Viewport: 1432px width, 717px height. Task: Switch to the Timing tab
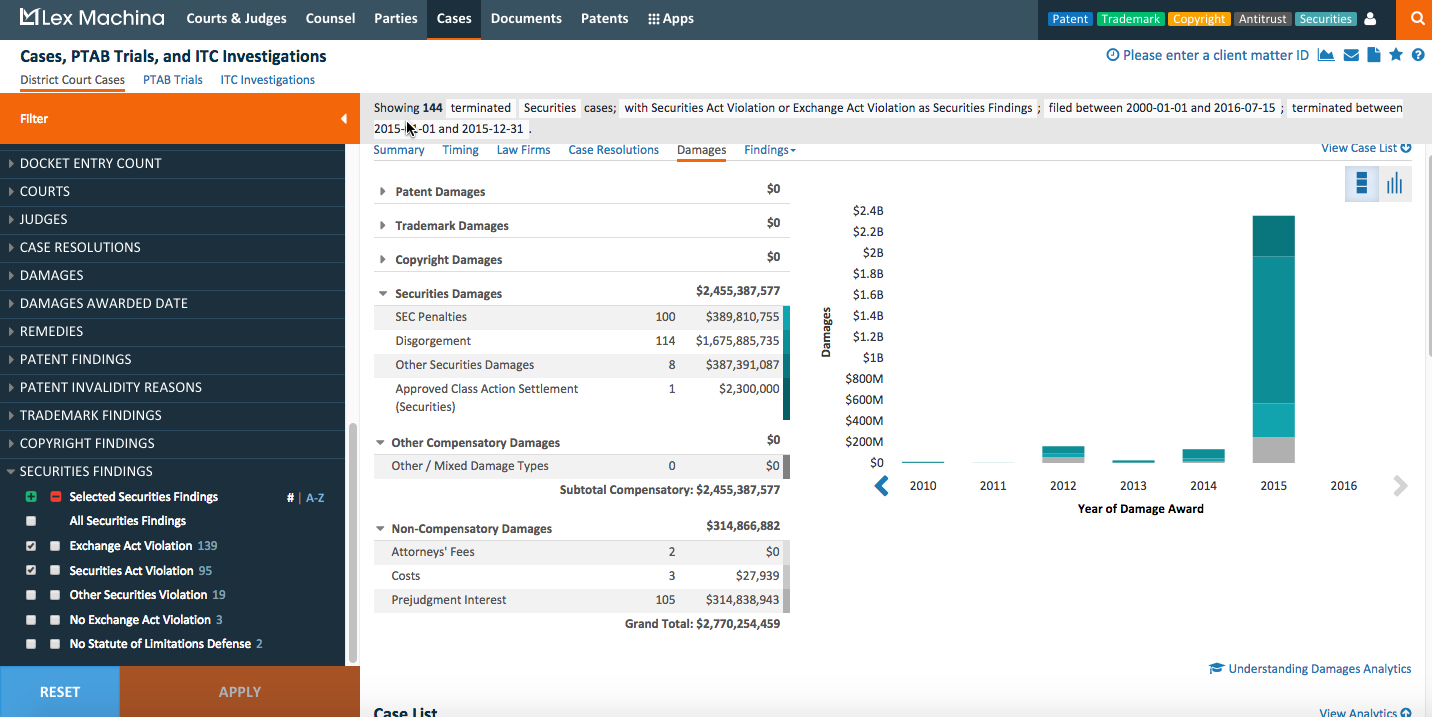coord(460,150)
